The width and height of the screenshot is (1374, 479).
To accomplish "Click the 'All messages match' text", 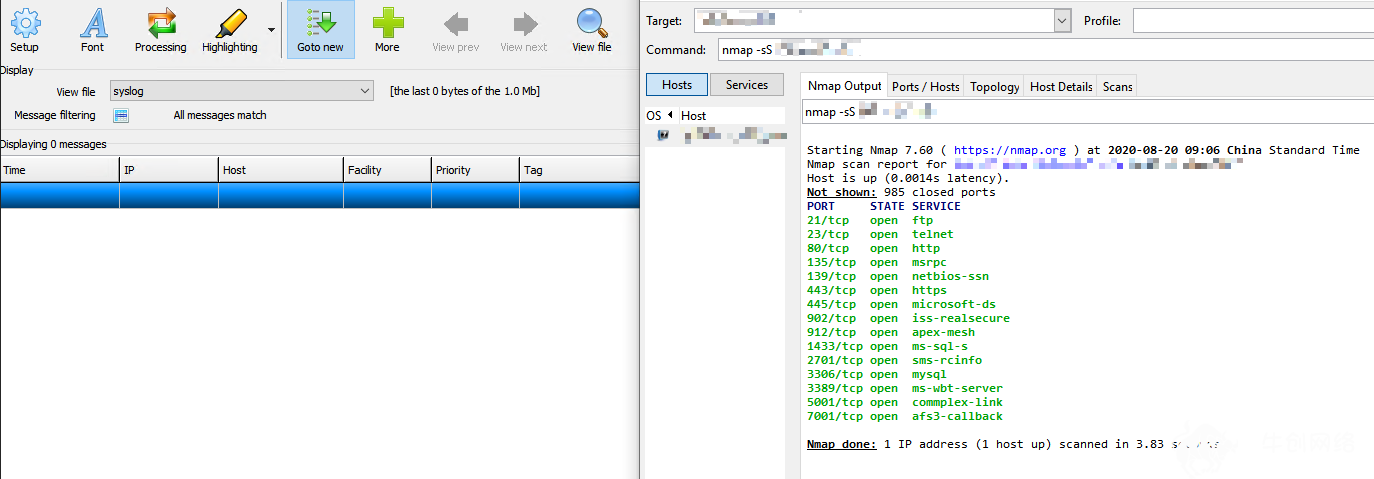I will click(220, 115).
